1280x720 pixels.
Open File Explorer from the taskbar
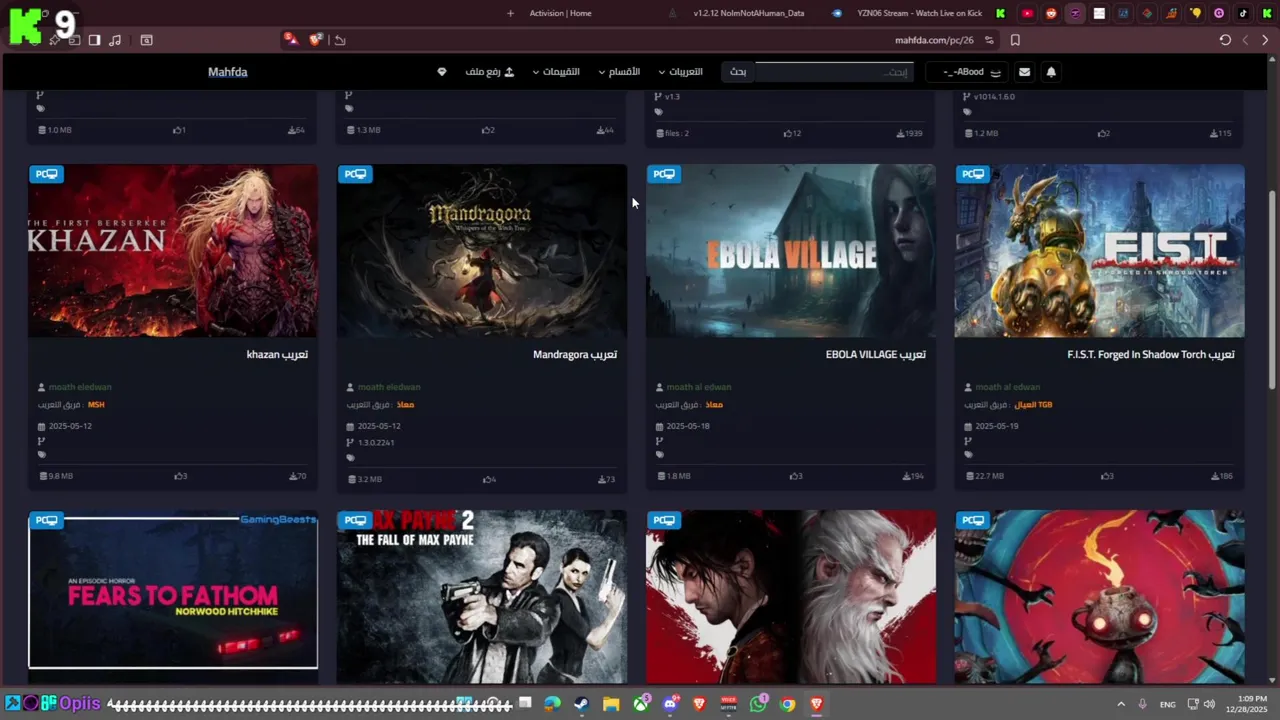pyautogui.click(x=611, y=704)
